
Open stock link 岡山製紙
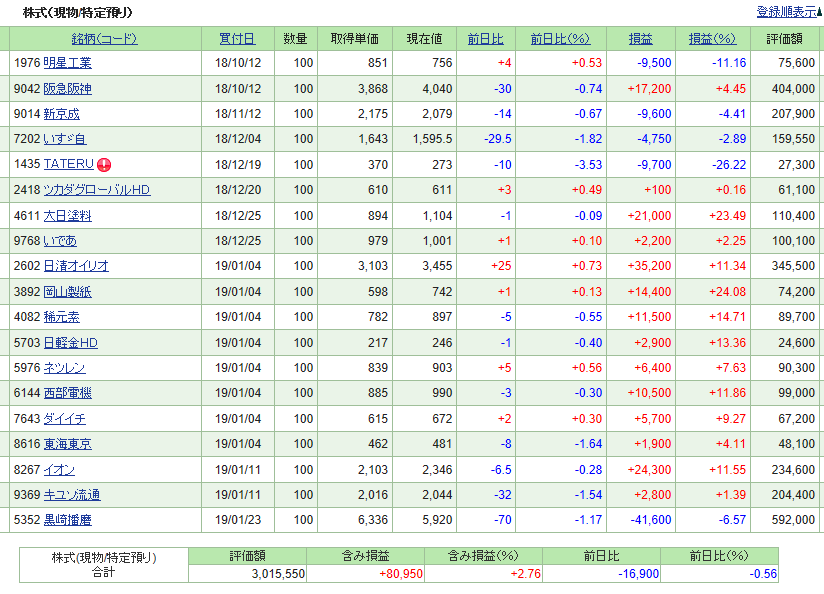click(67, 292)
